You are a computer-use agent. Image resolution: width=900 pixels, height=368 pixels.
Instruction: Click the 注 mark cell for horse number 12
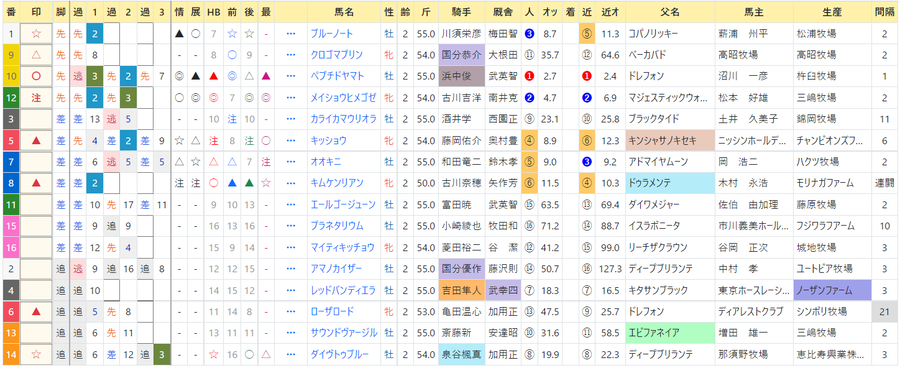pyautogui.click(x=36, y=98)
